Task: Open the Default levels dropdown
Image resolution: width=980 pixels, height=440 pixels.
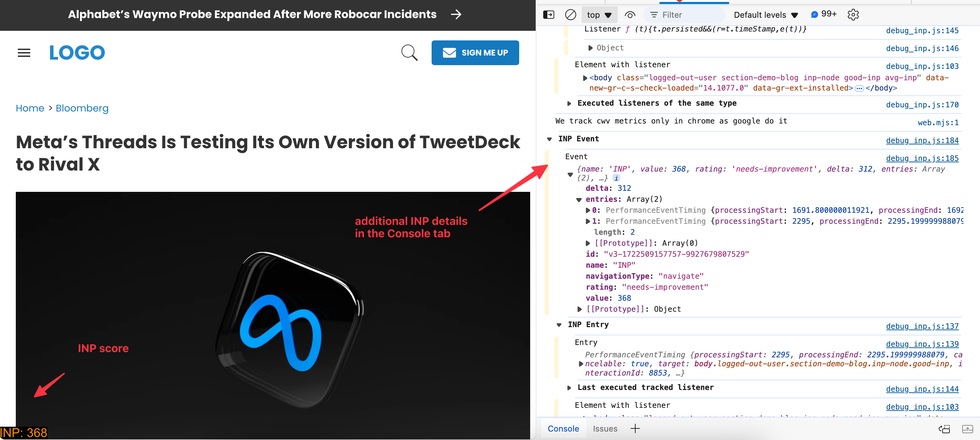Action: pyautogui.click(x=766, y=14)
